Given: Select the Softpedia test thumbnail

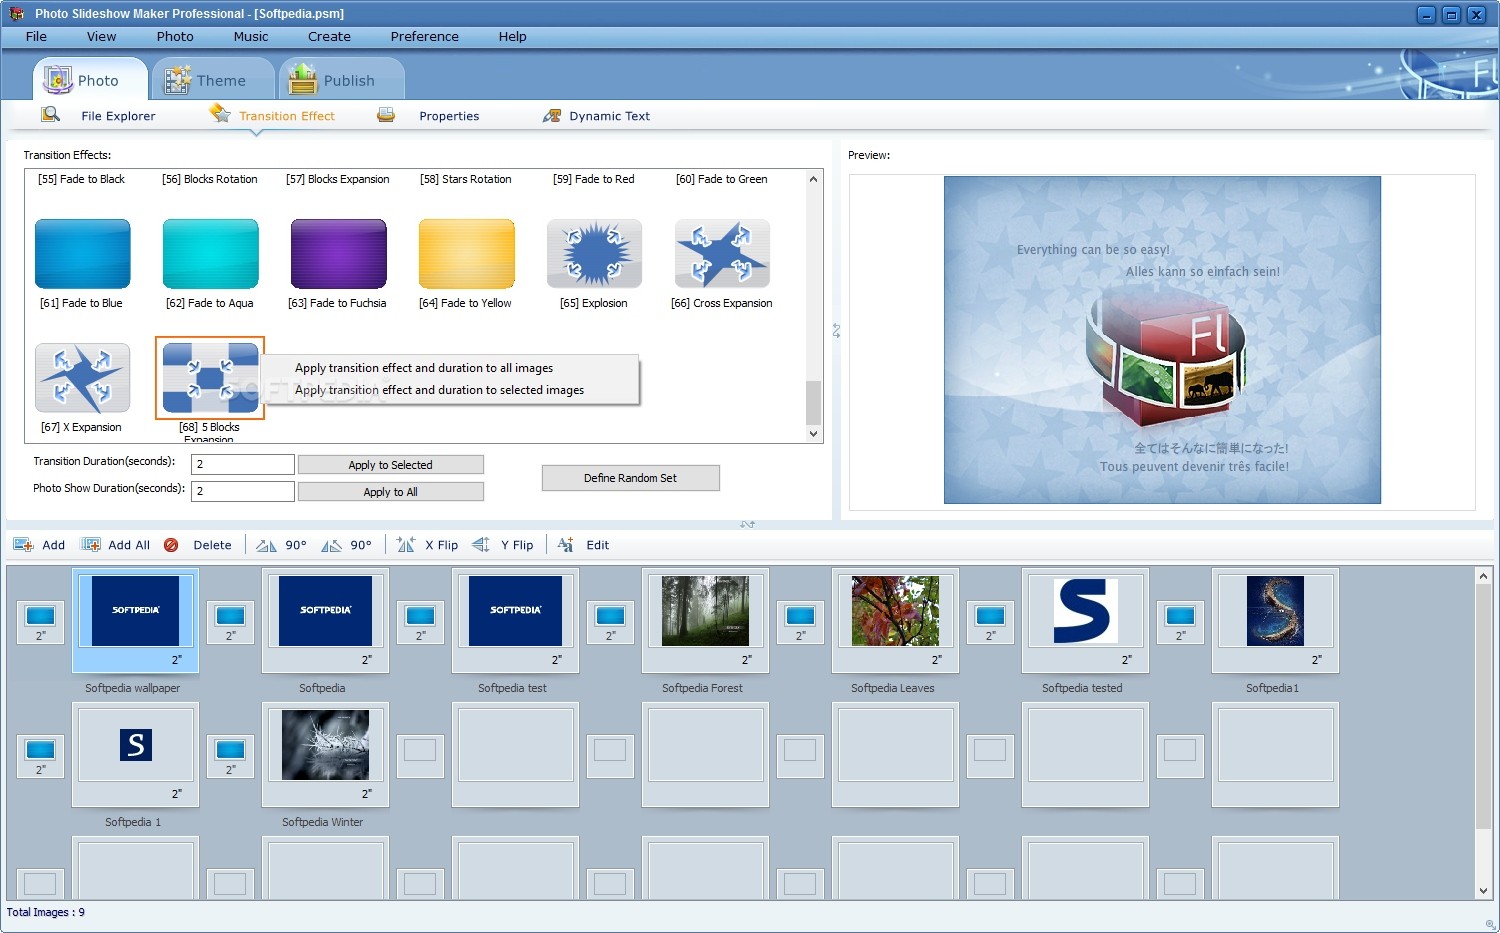Looking at the screenshot, I should pos(515,620).
